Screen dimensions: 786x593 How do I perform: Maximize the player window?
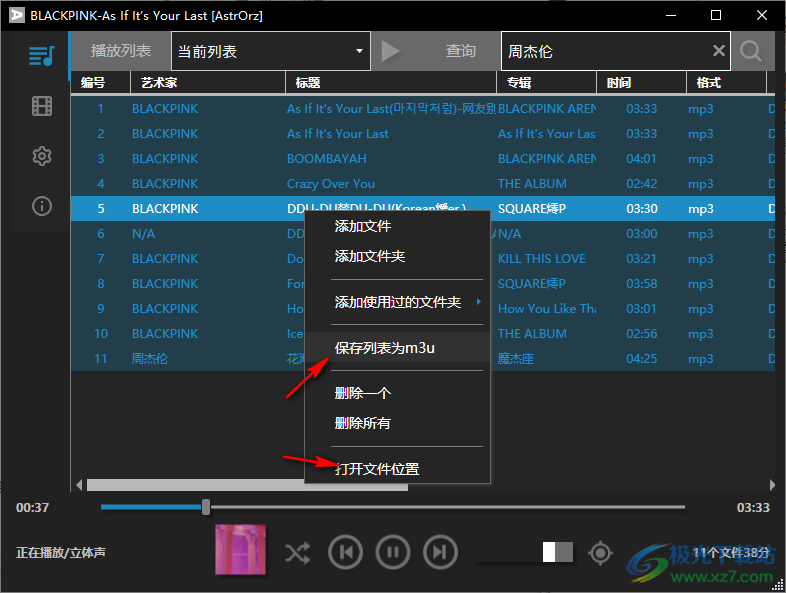point(716,15)
